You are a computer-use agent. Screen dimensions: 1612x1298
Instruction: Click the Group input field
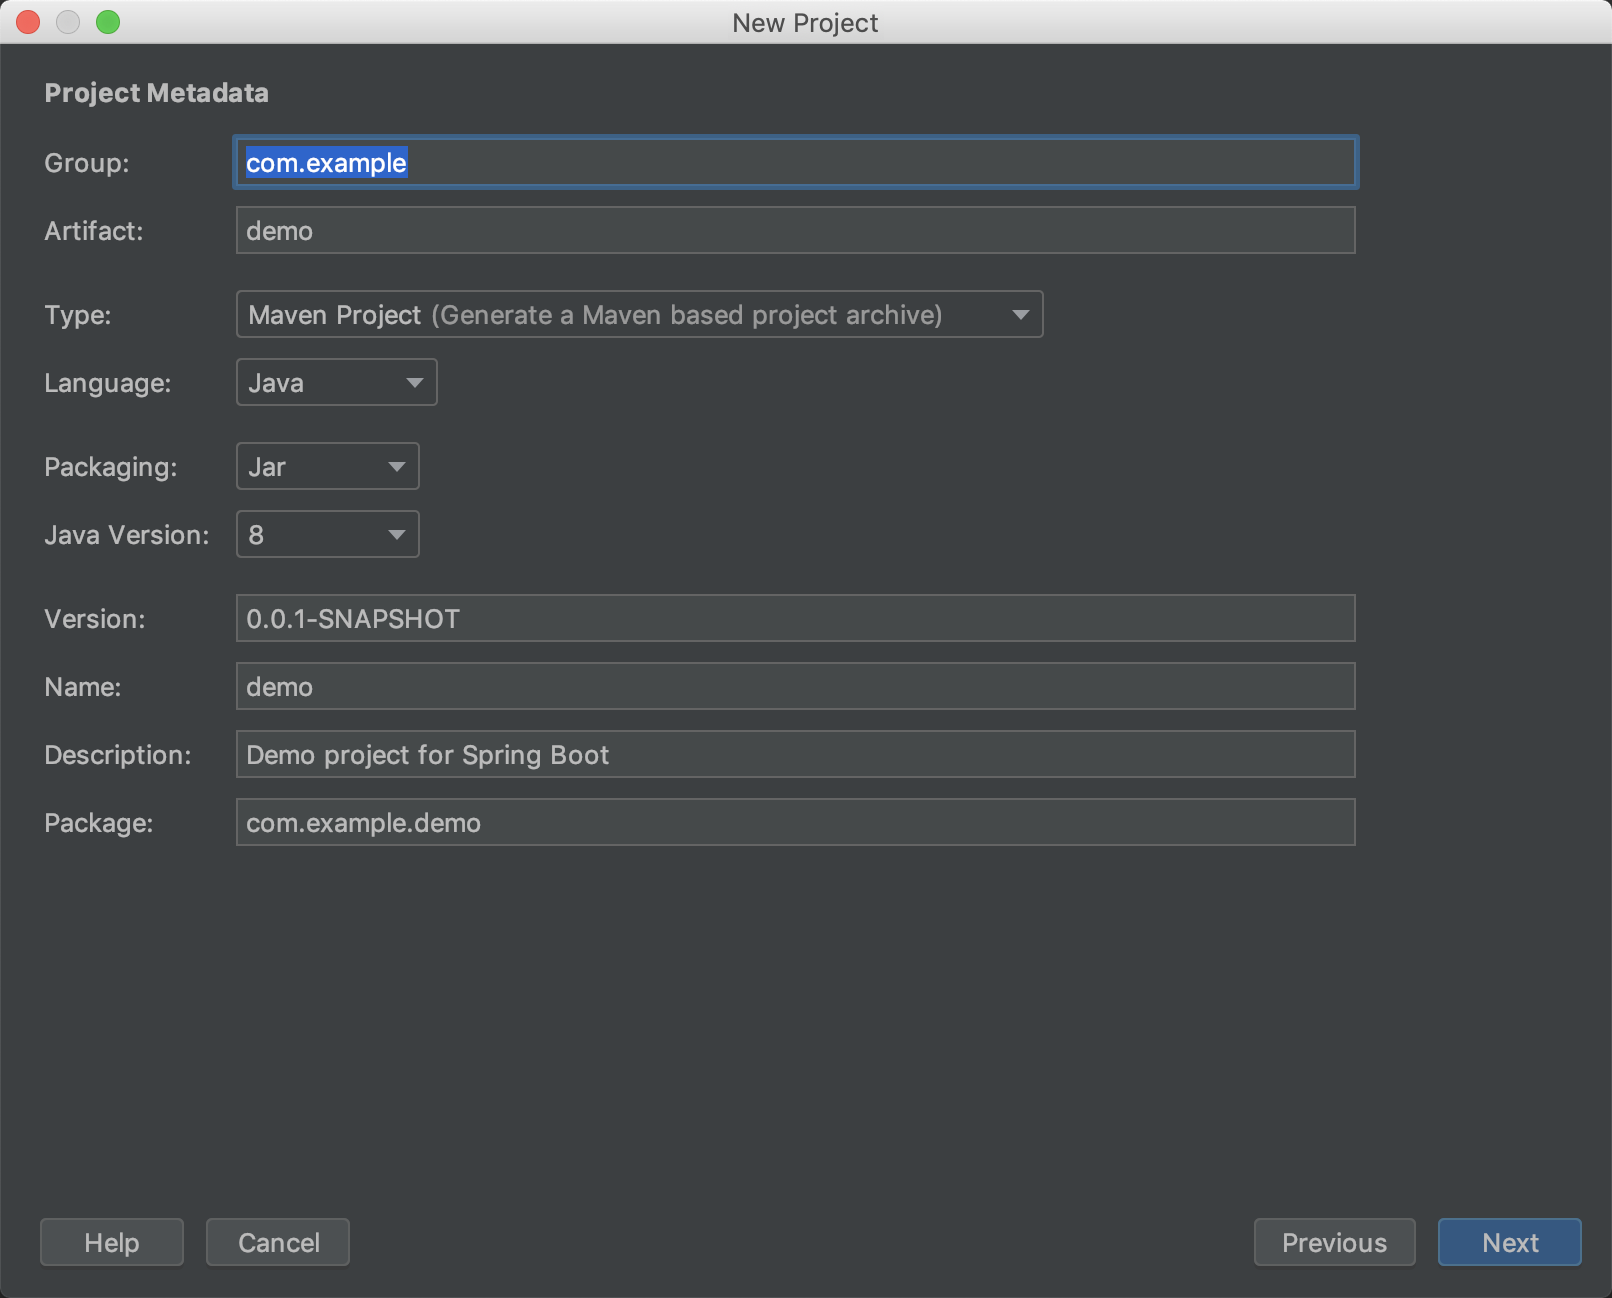[795, 162]
